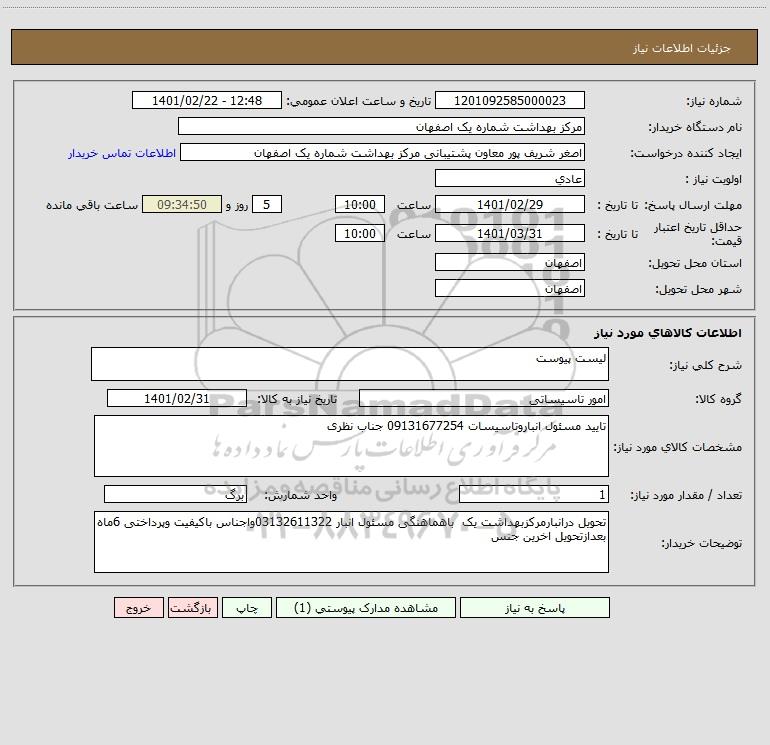Click the price validity hour field 10:00

pyautogui.click(x=359, y=233)
